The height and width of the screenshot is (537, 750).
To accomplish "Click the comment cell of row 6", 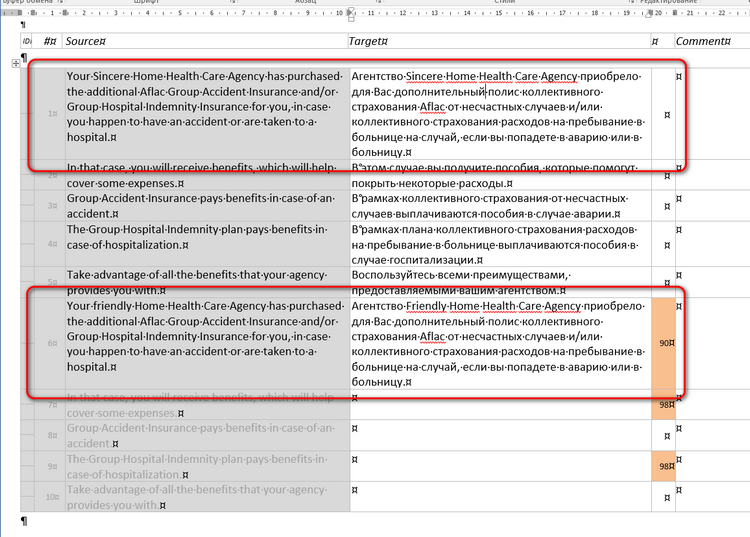I will (712, 343).
